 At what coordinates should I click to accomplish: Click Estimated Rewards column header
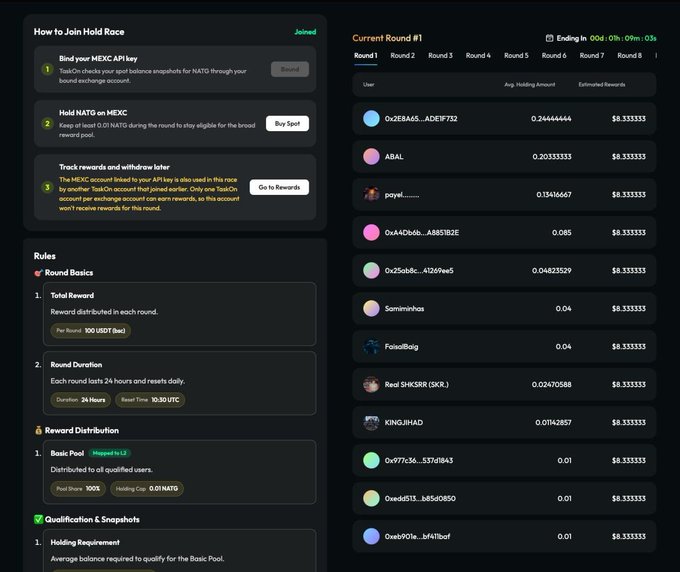pos(602,85)
